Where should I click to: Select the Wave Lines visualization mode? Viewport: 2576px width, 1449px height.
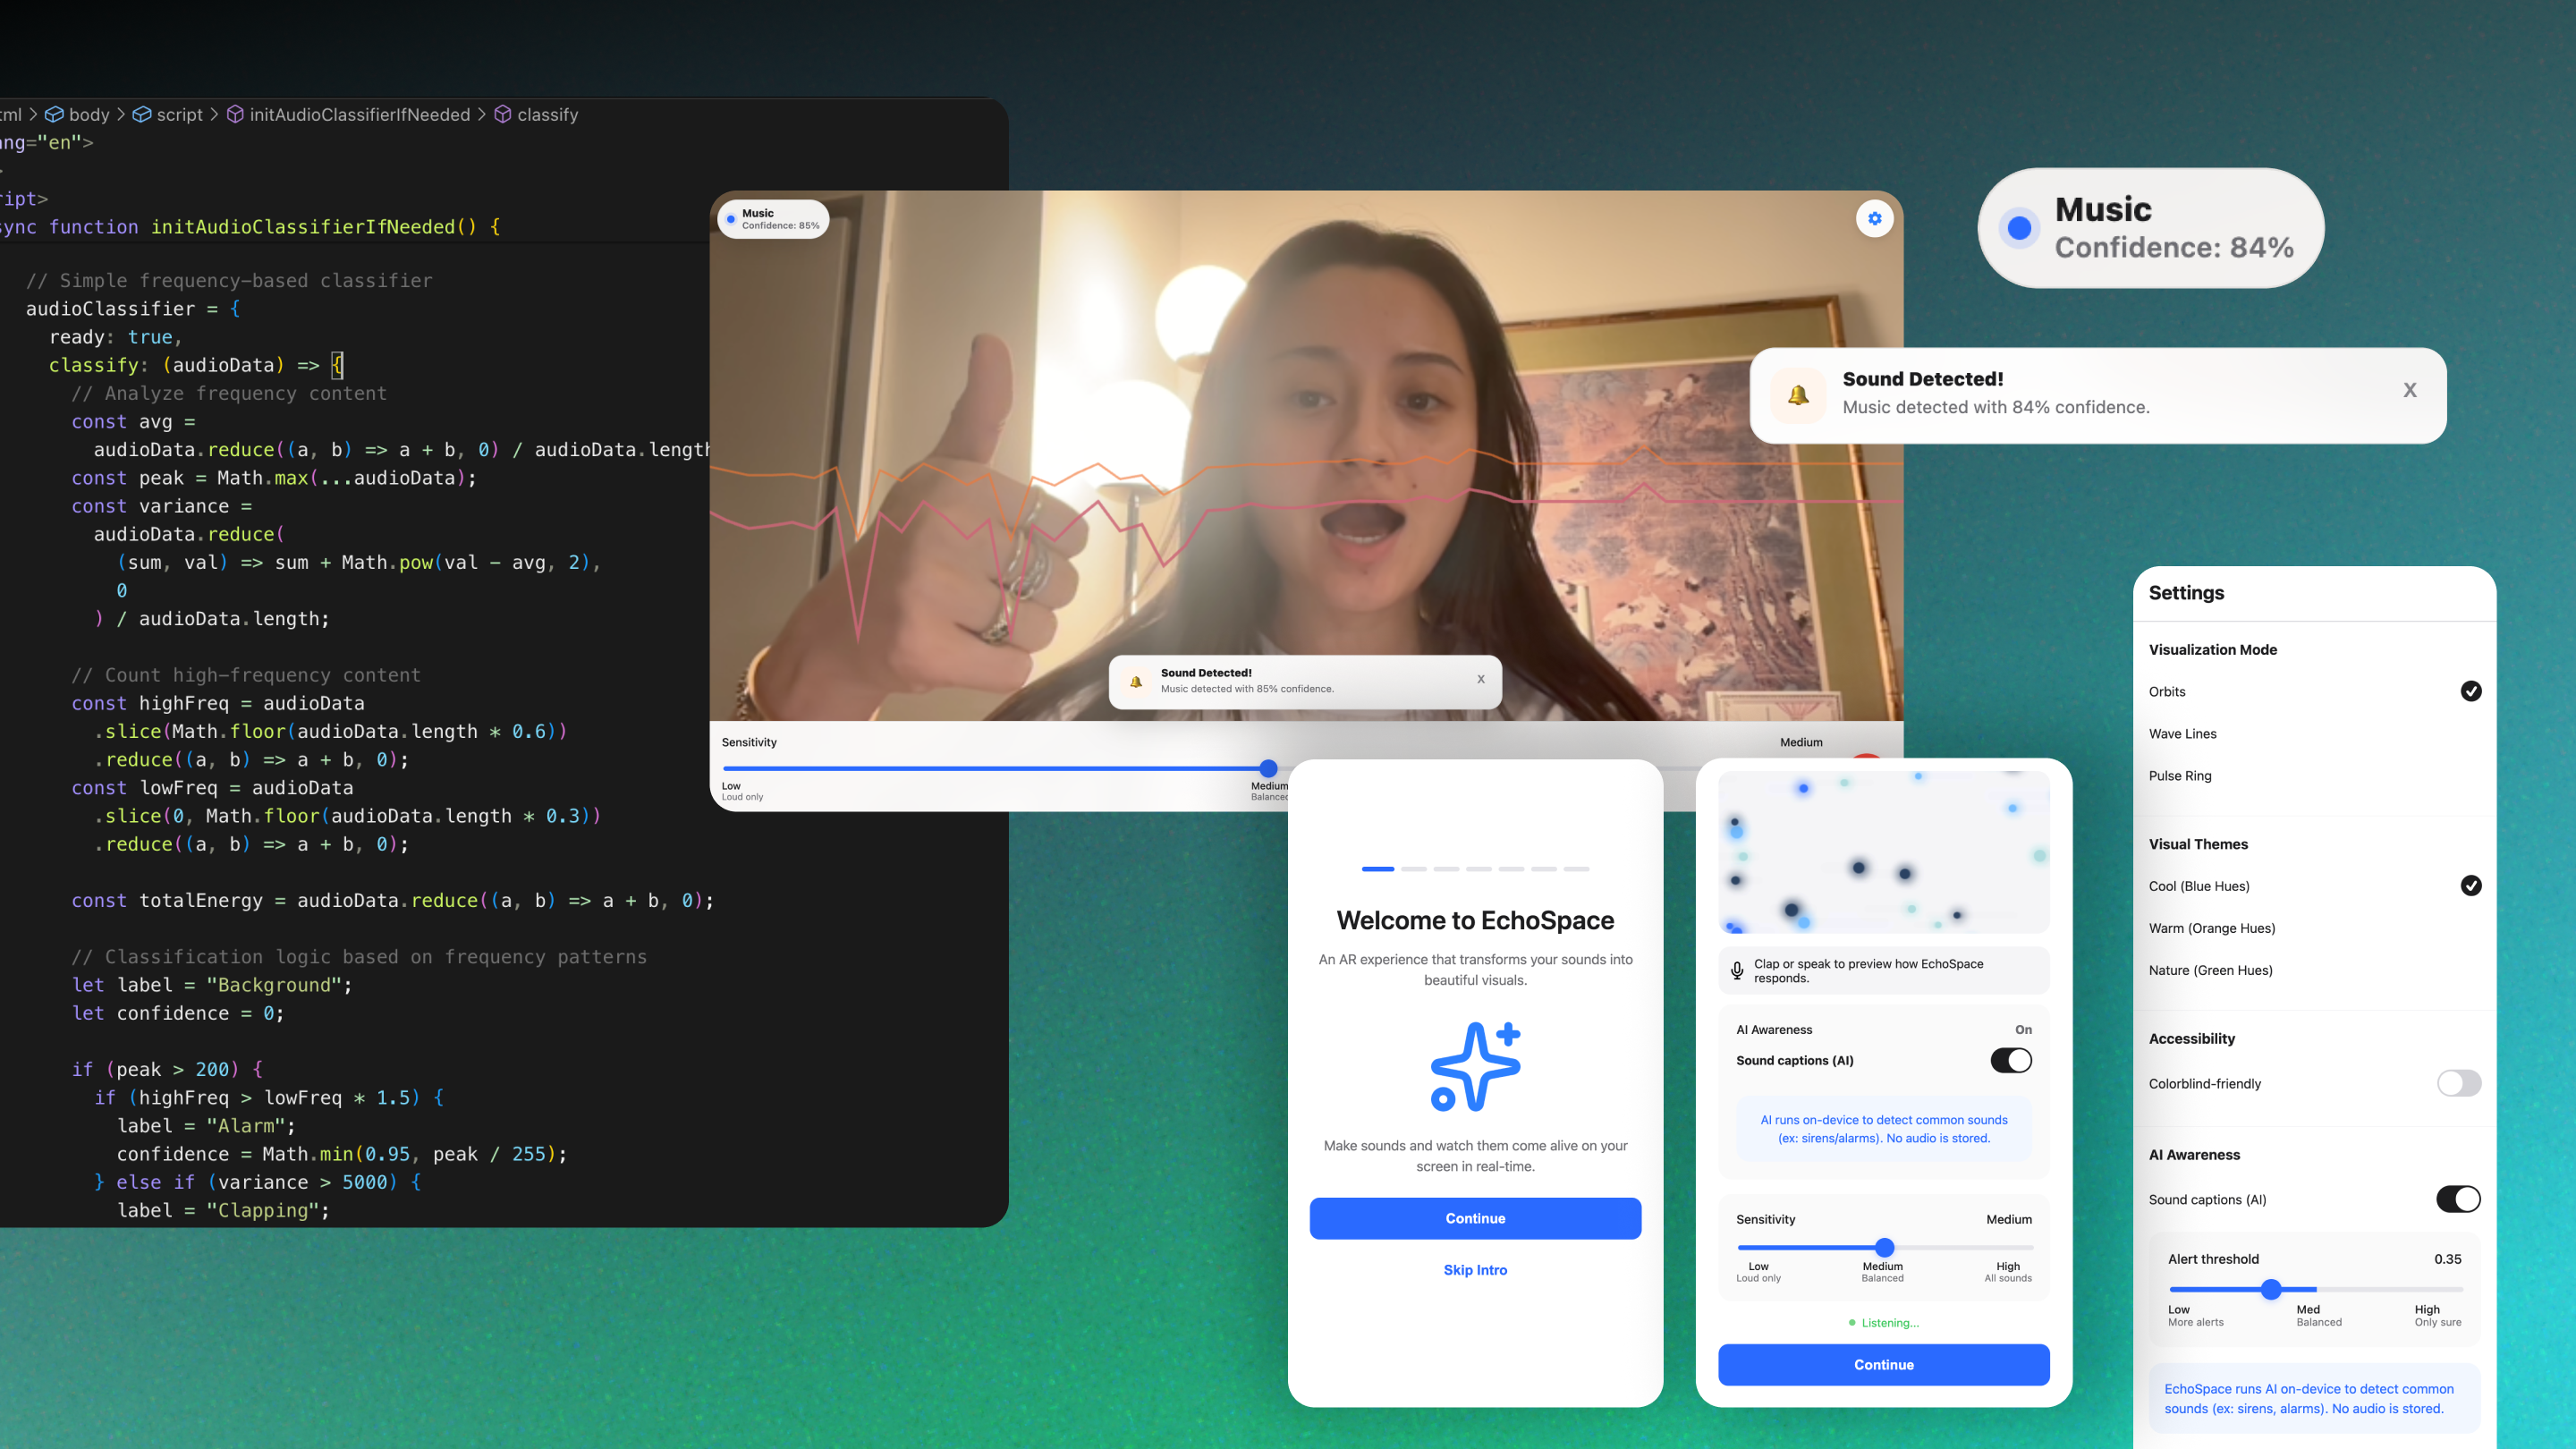(x=2182, y=733)
